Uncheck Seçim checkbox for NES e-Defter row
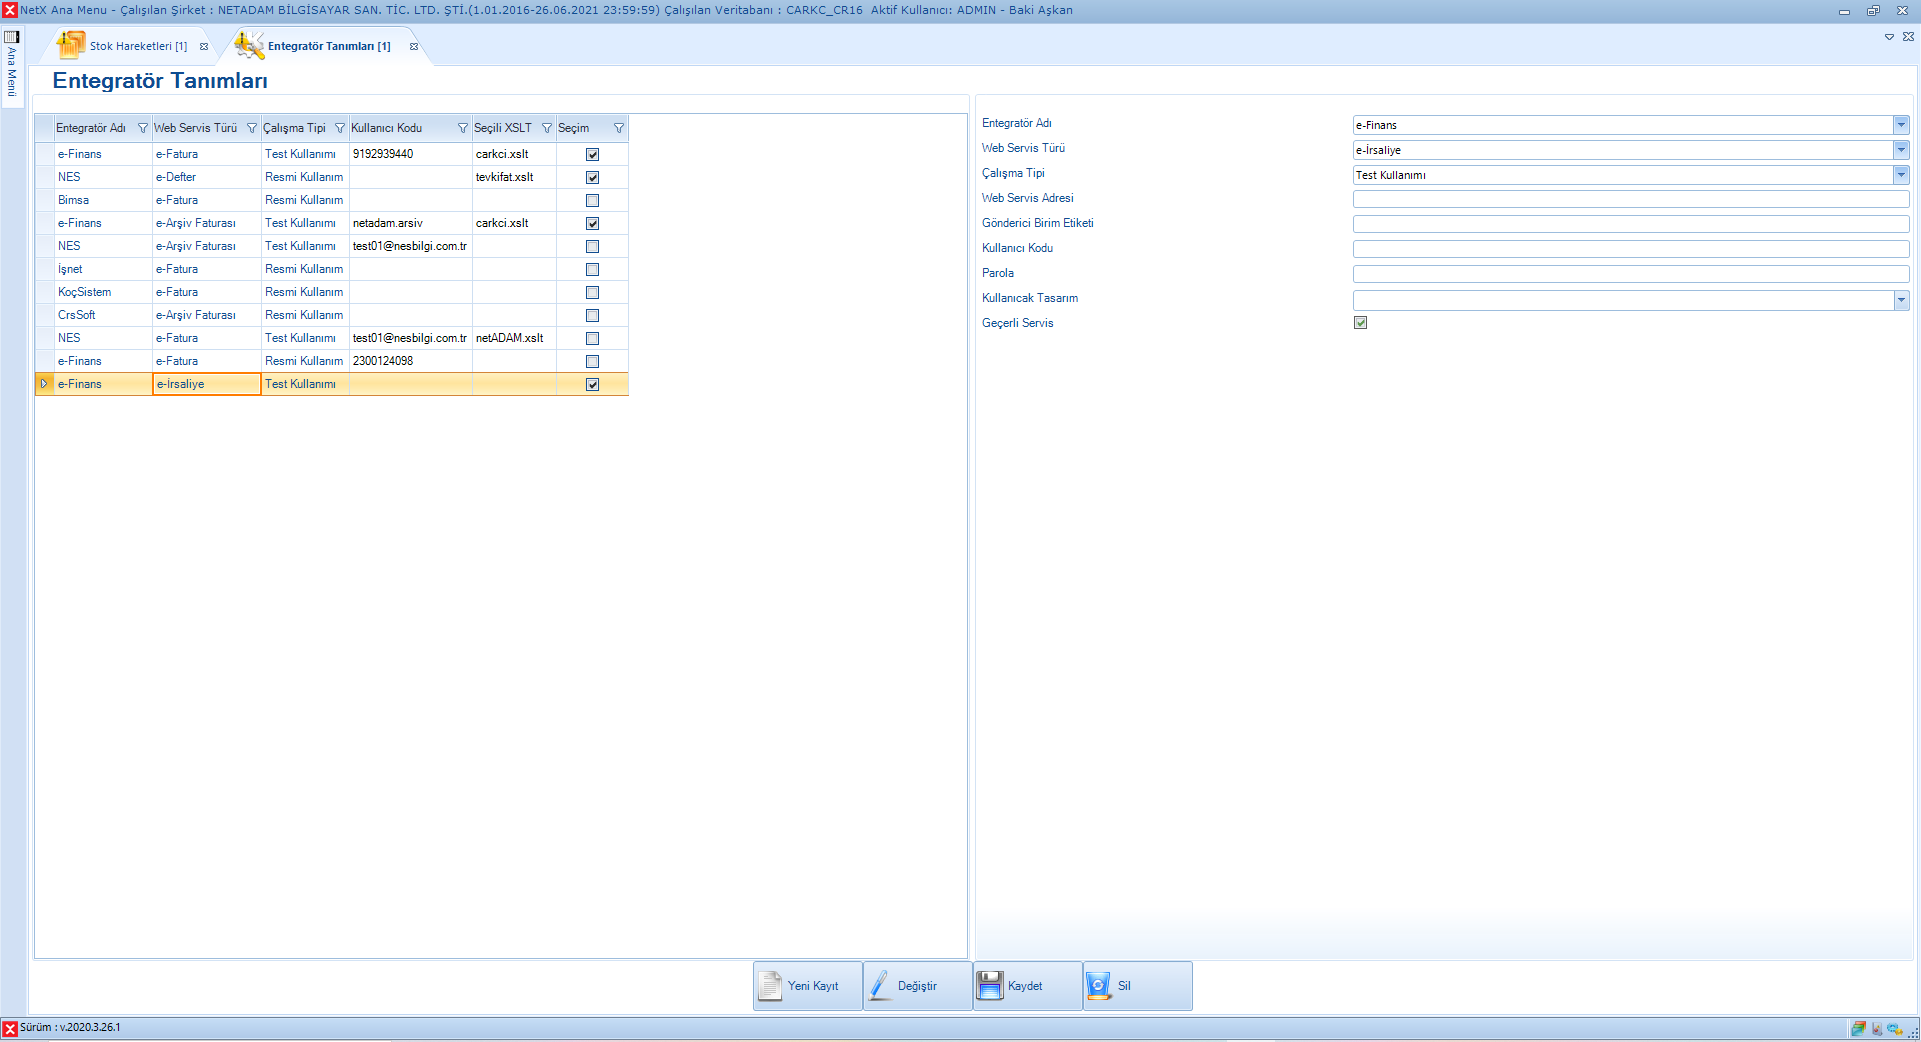 click(592, 177)
